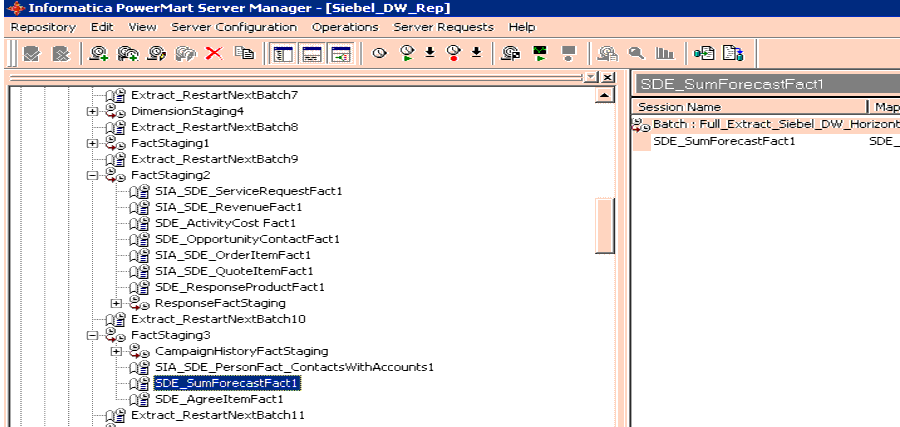
Task: Select SIA_SDE_OrderItemFact1 session
Action: (233, 255)
